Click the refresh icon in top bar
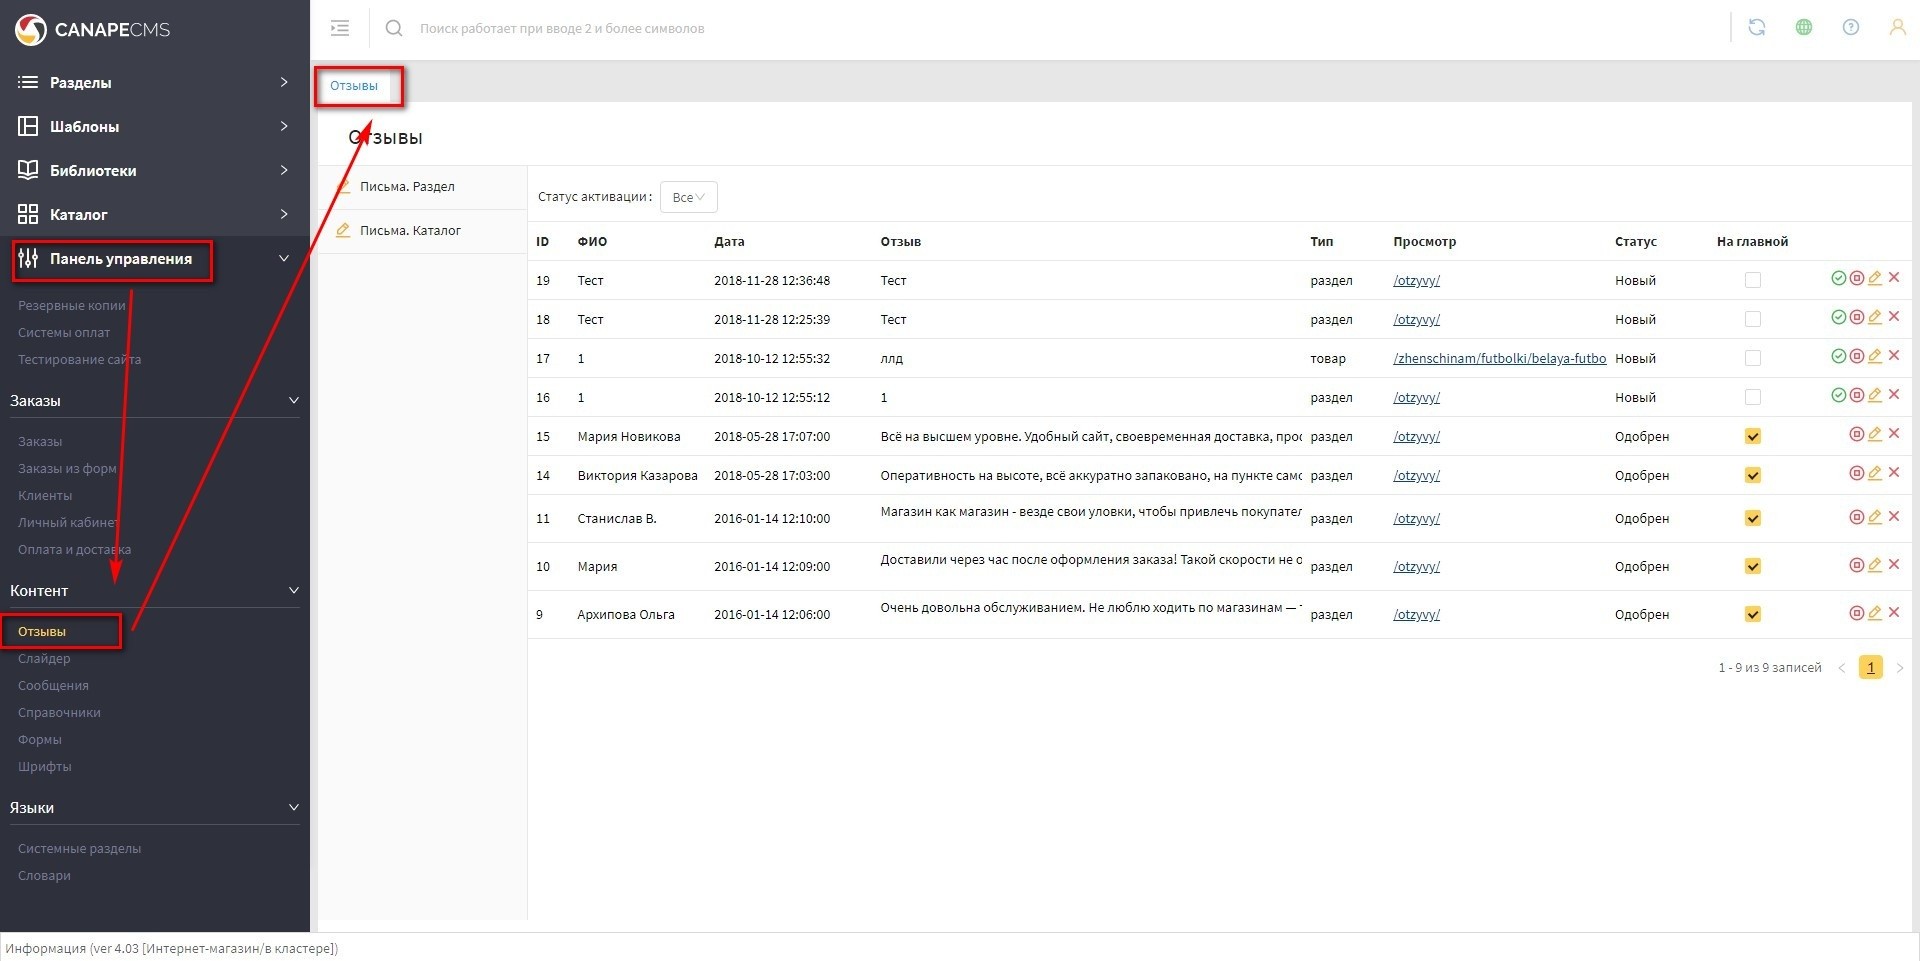This screenshot has width=1920, height=961. click(x=1756, y=28)
